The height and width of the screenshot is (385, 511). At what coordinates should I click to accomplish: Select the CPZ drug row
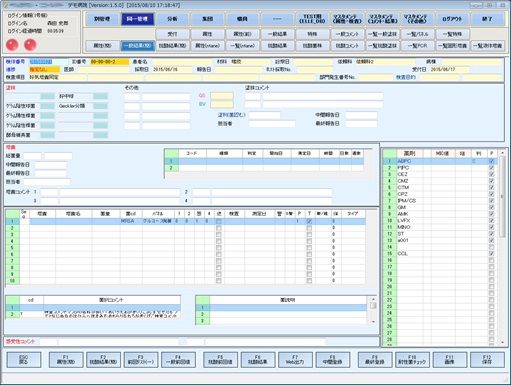point(440,194)
